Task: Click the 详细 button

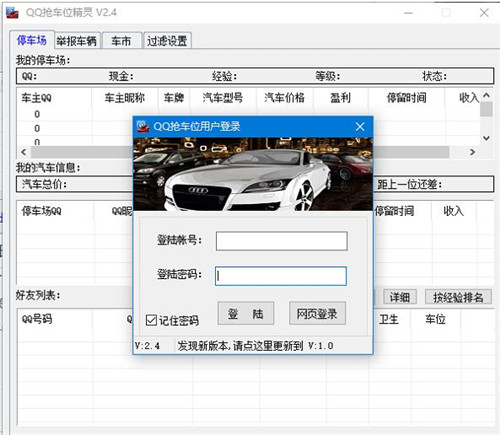Action: point(399,297)
